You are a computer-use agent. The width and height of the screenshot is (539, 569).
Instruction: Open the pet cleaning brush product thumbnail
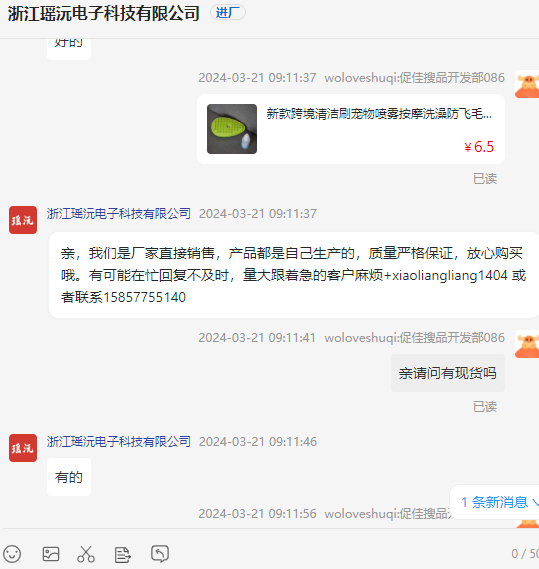click(x=232, y=129)
